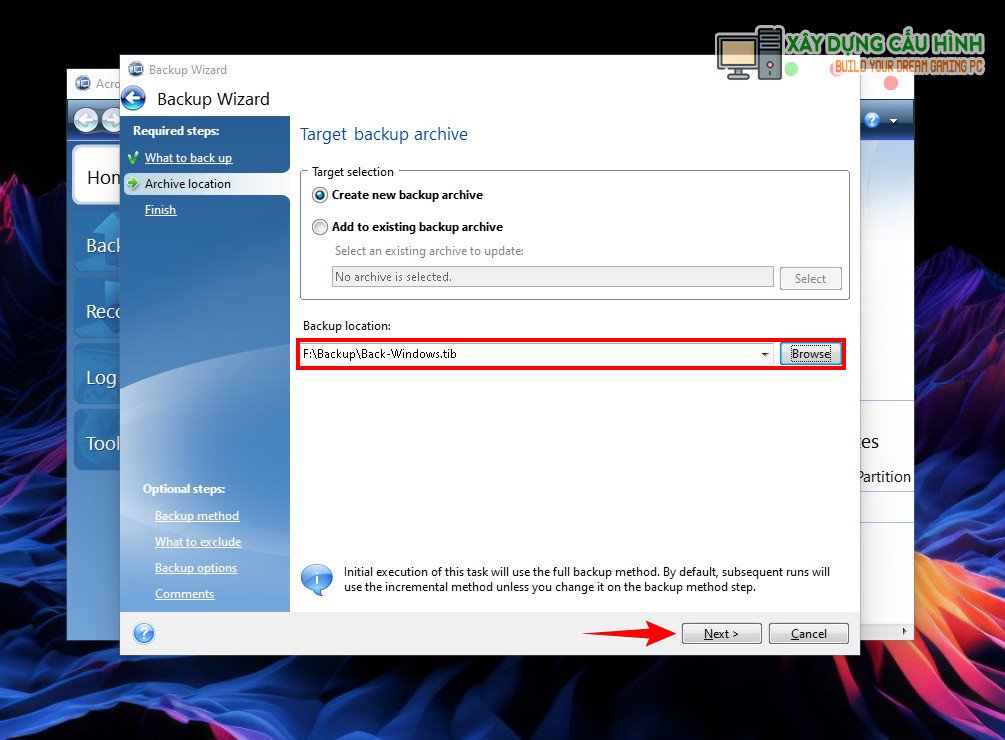
Task: Click the blue info icon beside the note
Action: (317, 579)
